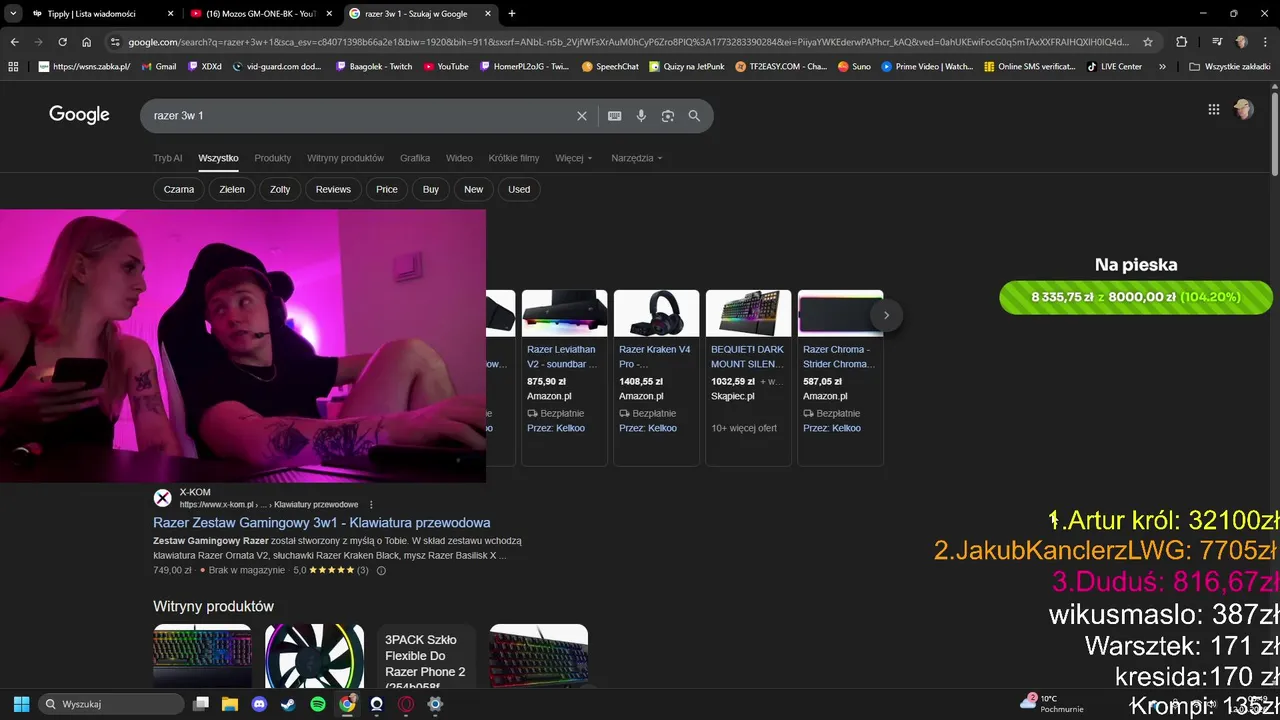Switch to Tipply Lista wiadomości tab
1280x720 pixels.
[x=101, y=14]
